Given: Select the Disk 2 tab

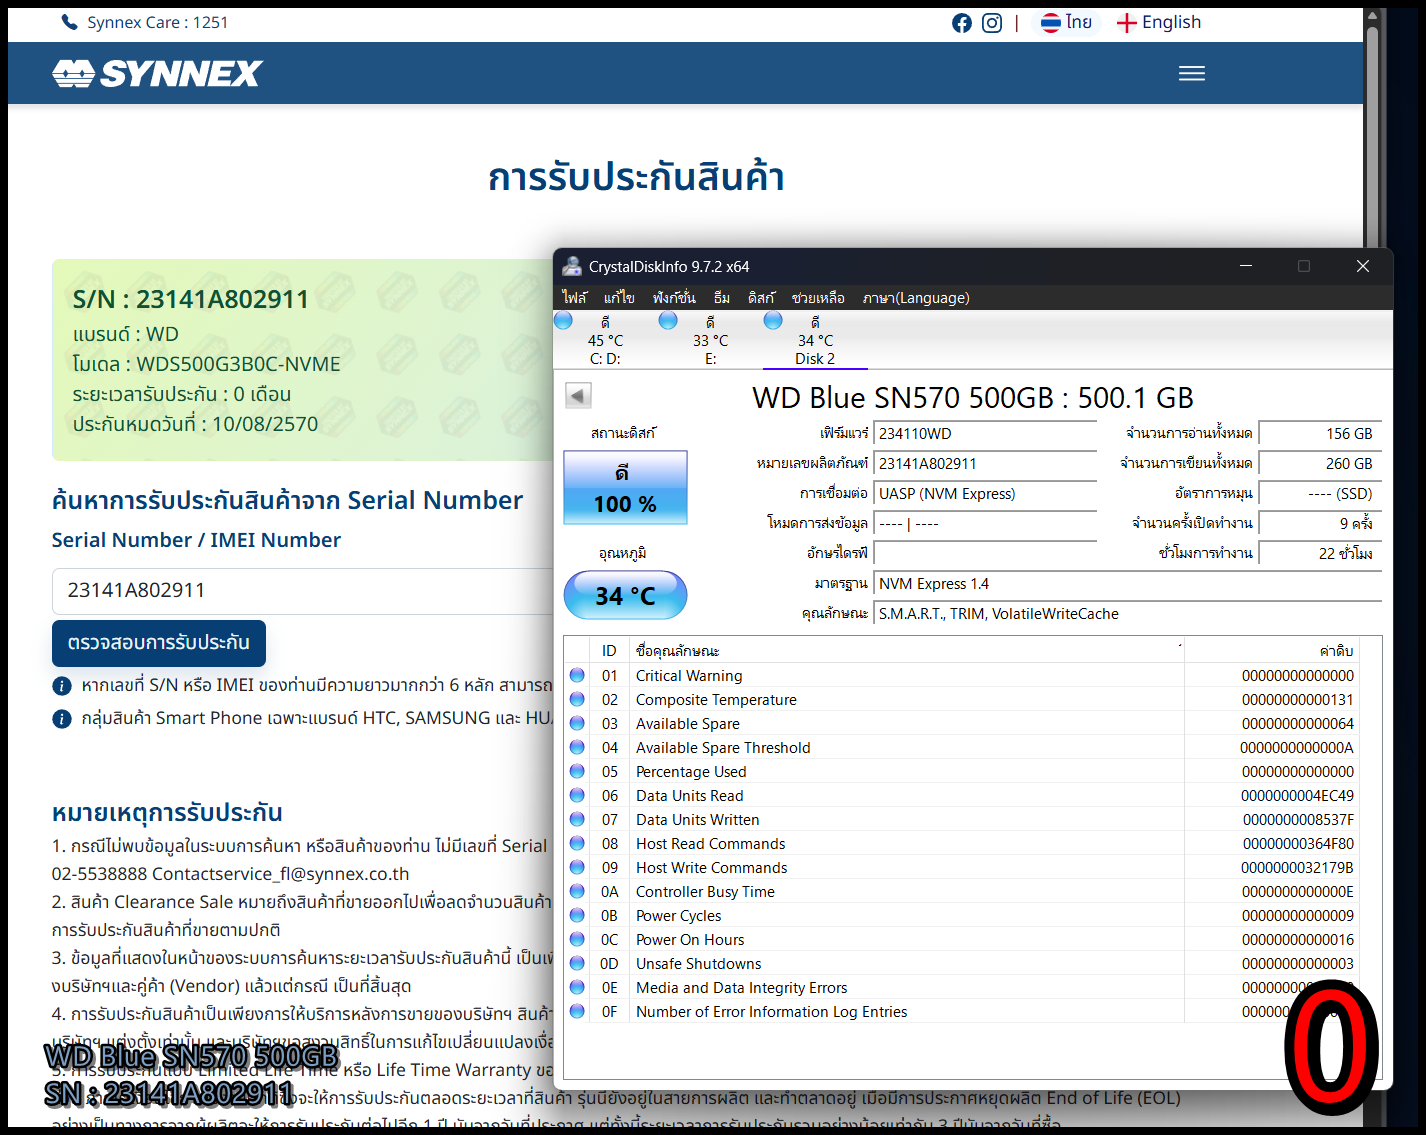Looking at the screenshot, I should [x=814, y=340].
